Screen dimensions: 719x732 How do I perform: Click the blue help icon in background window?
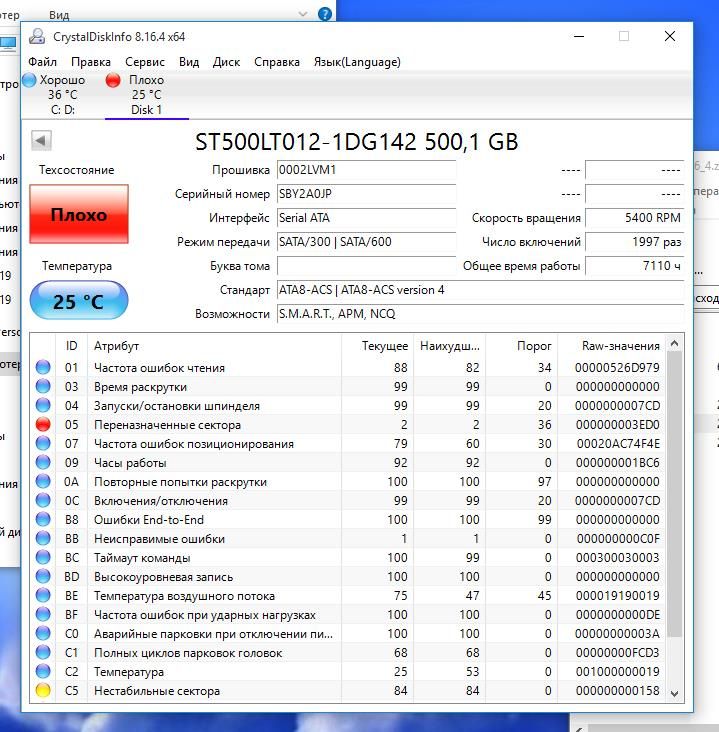[324, 14]
